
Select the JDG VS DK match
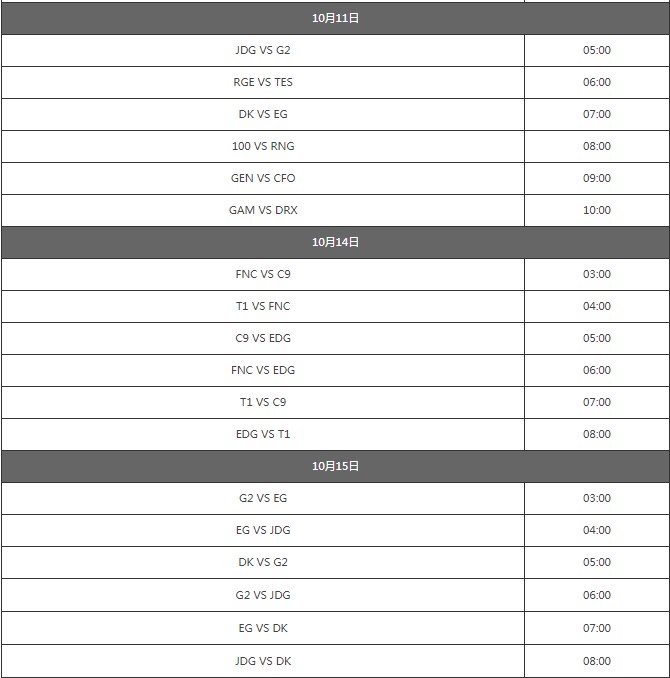pos(263,661)
